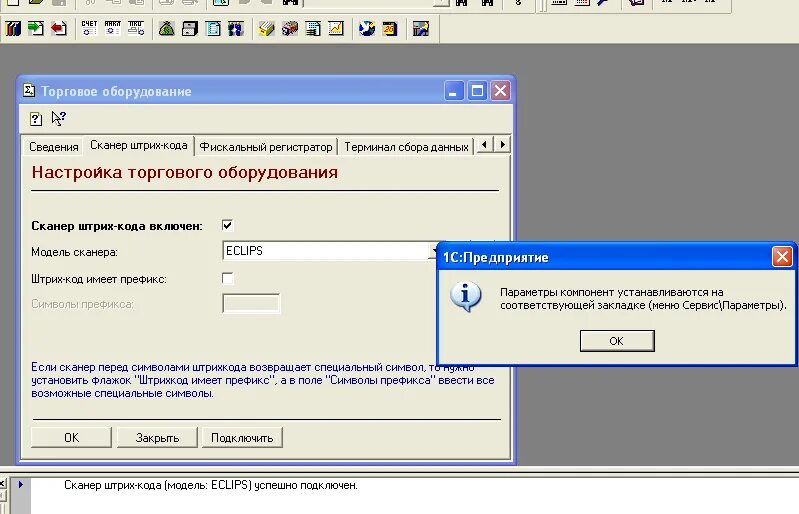Viewport: 799px width, 514px height.
Task: Click the ПКО cash order toolbar icon
Action: point(136,29)
